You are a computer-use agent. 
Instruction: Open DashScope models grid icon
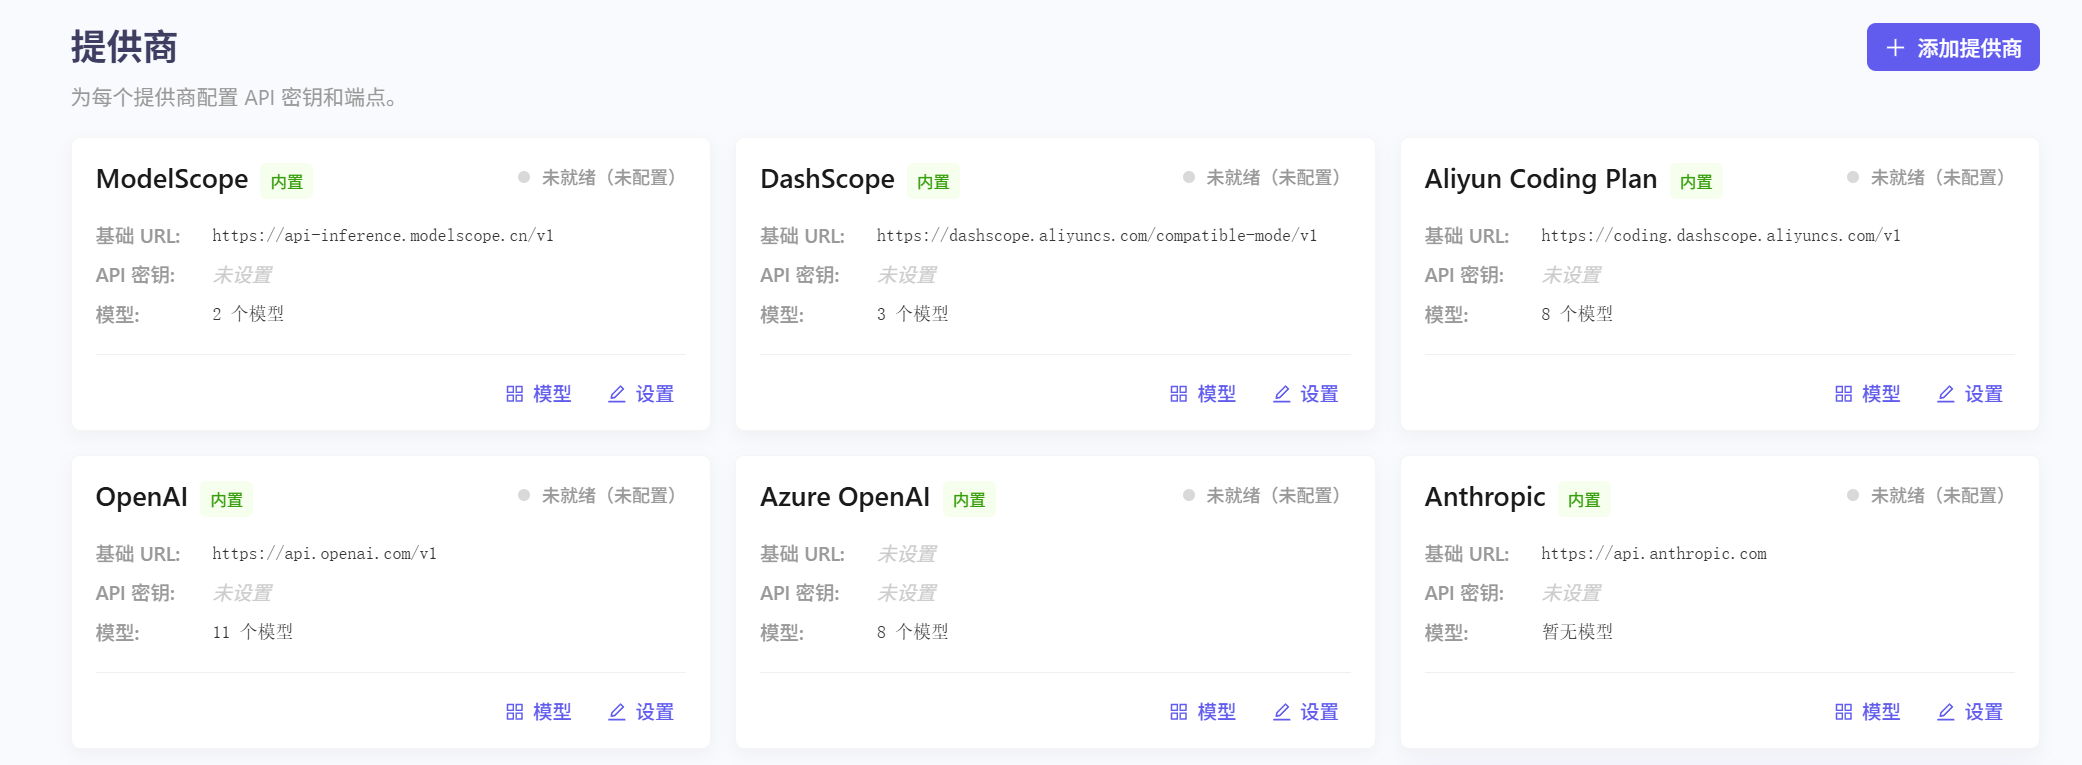click(1179, 394)
